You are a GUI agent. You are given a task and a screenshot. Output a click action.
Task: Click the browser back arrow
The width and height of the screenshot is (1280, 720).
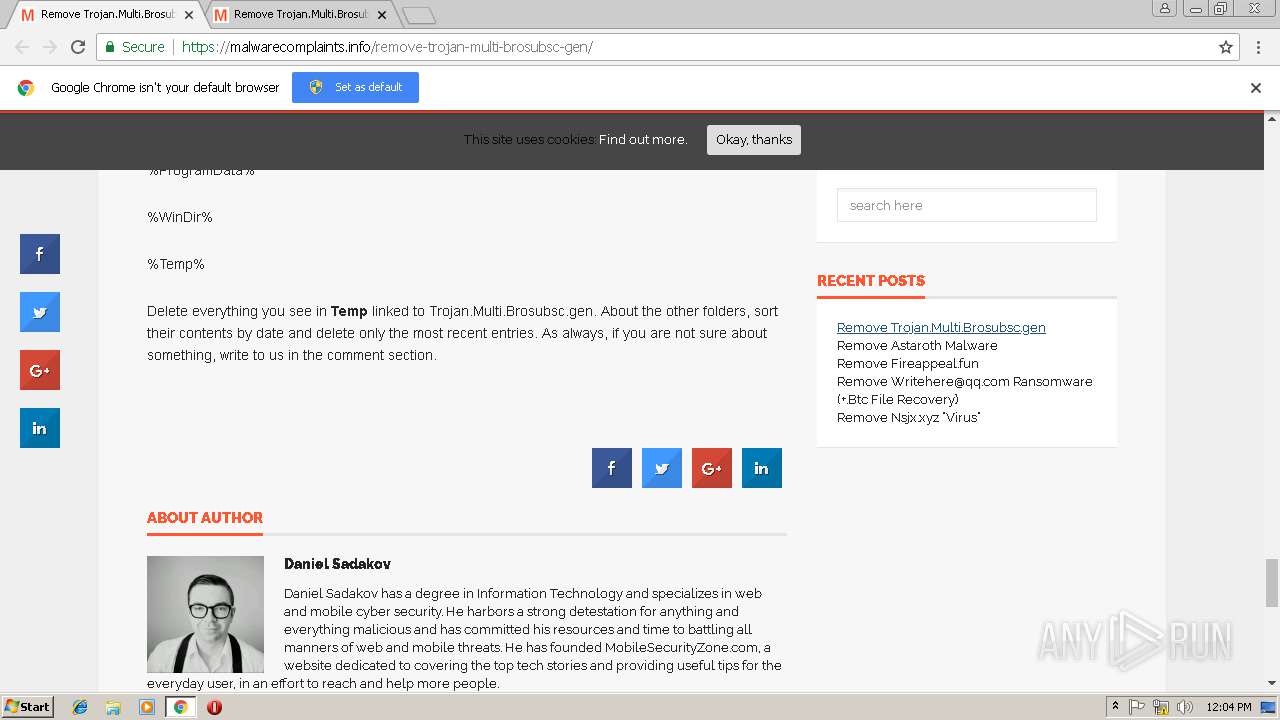[22, 47]
